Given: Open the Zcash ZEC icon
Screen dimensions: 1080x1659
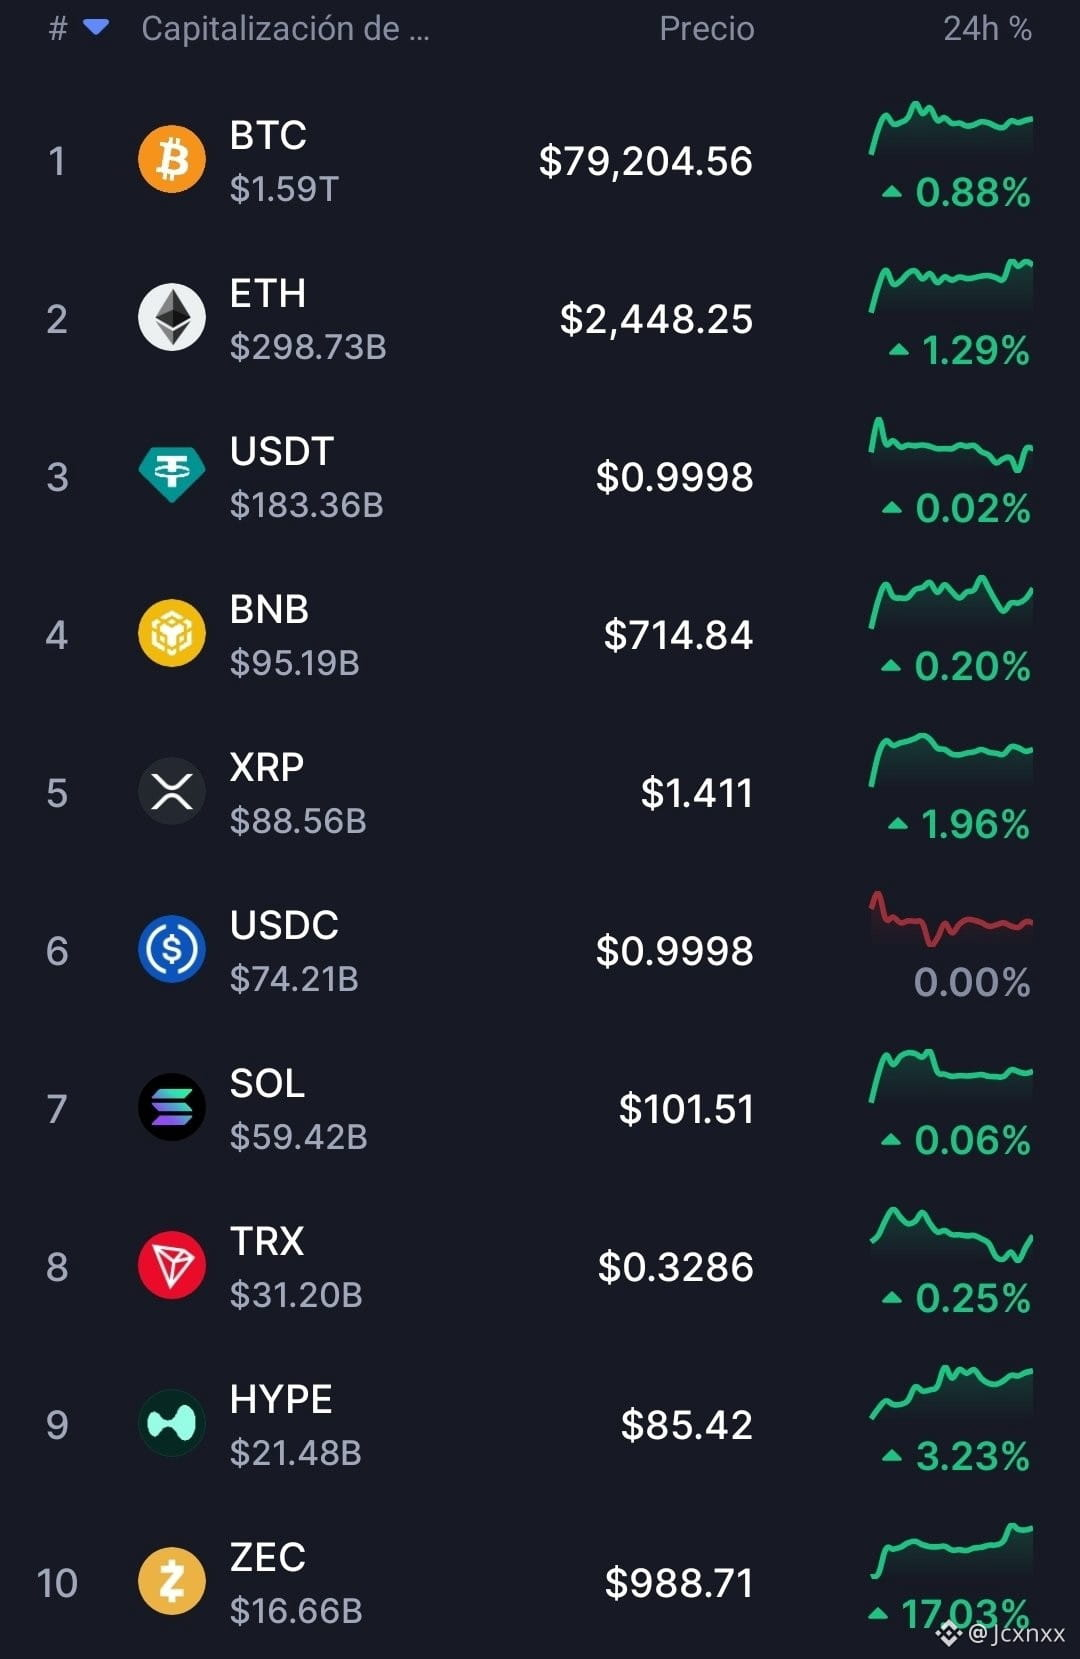Looking at the screenshot, I should coord(172,1581).
